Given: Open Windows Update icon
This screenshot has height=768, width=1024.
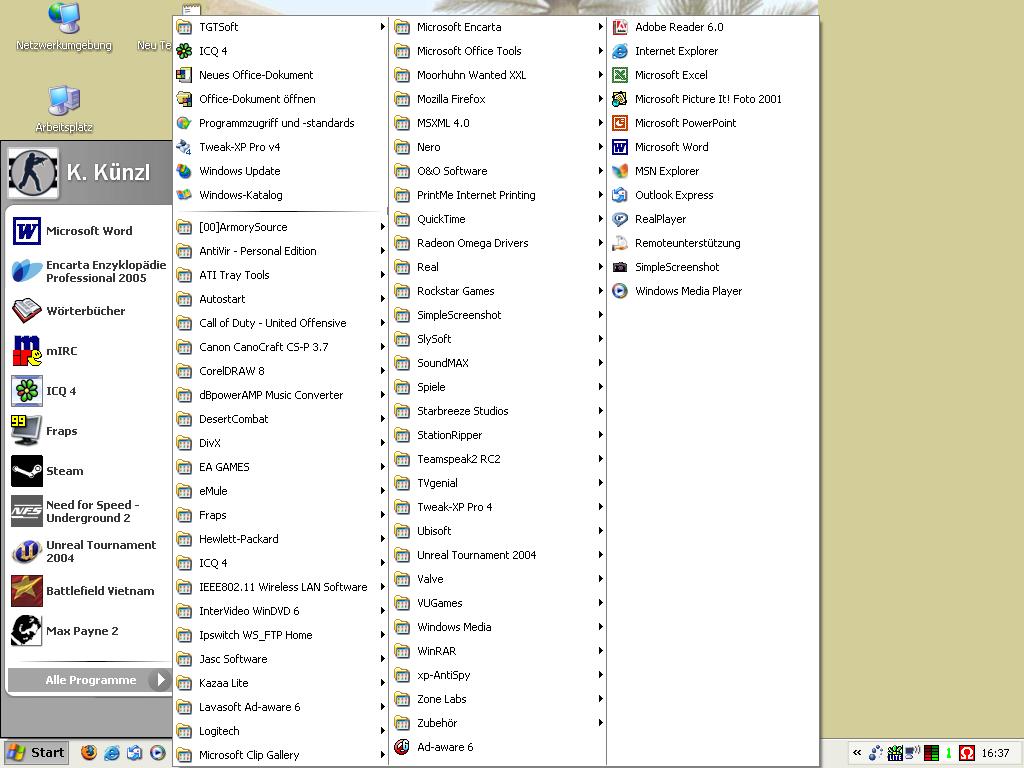Looking at the screenshot, I should pyautogui.click(x=184, y=171).
